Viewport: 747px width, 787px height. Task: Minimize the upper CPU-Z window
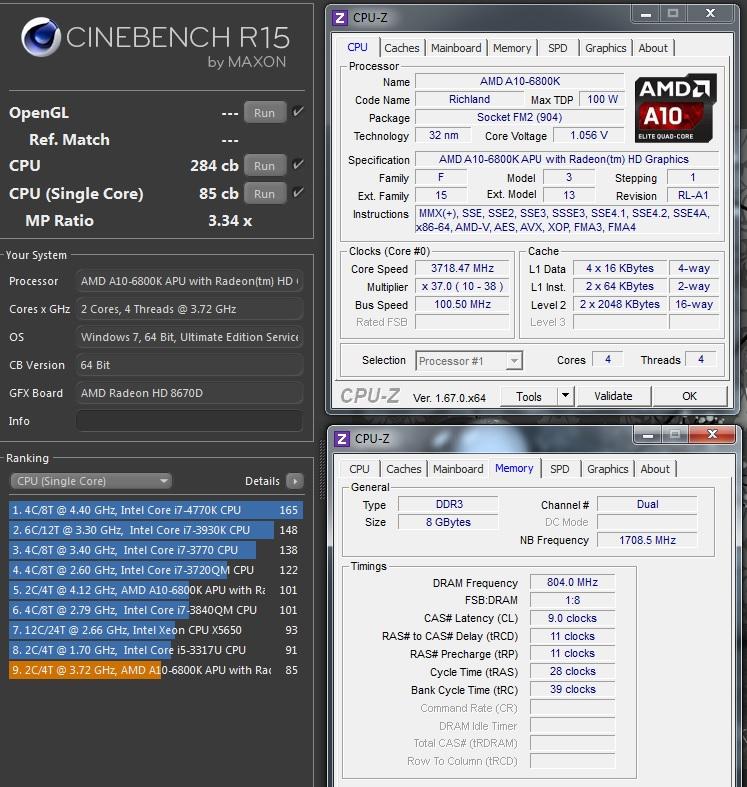[646, 14]
